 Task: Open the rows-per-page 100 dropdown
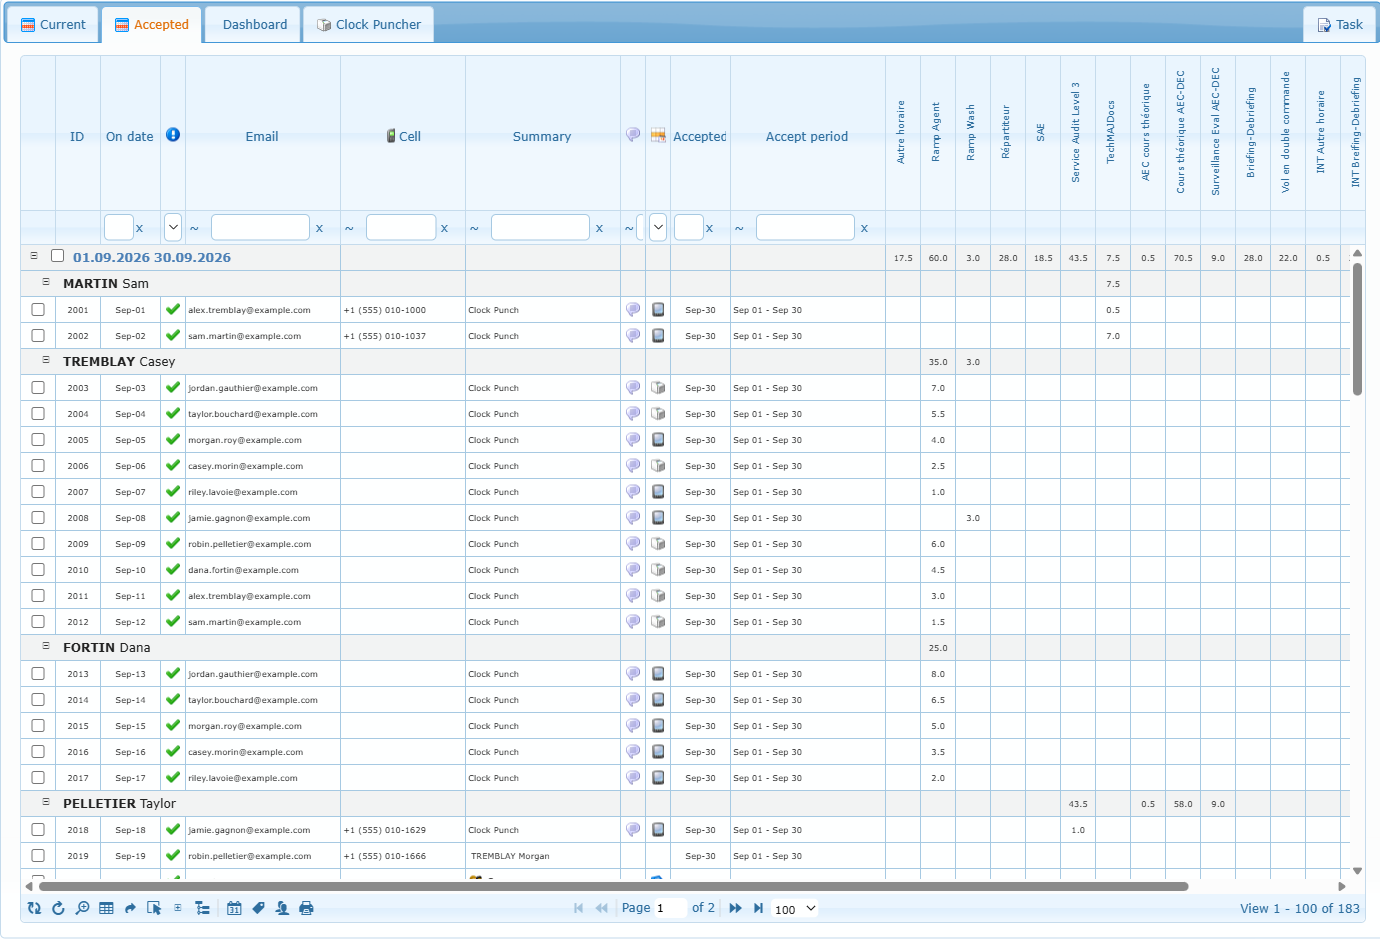pos(795,909)
